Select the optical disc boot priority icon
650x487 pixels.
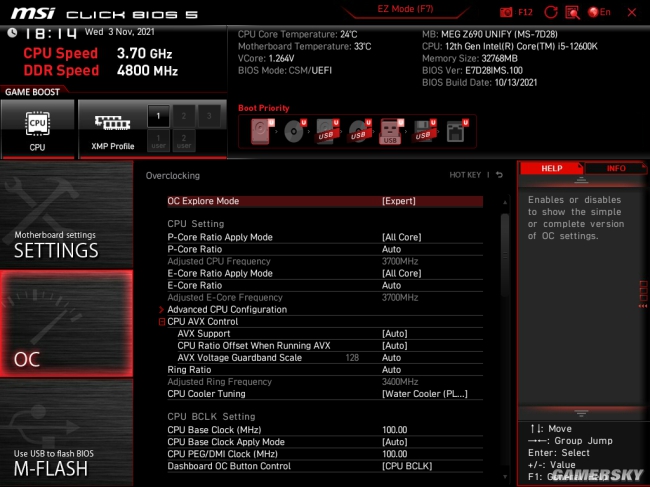(295, 131)
